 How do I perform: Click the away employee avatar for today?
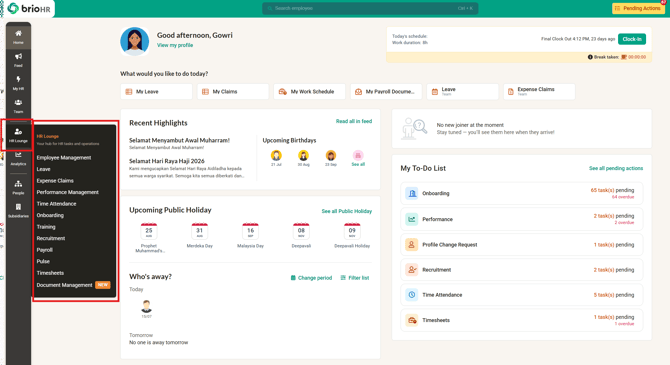point(147,306)
